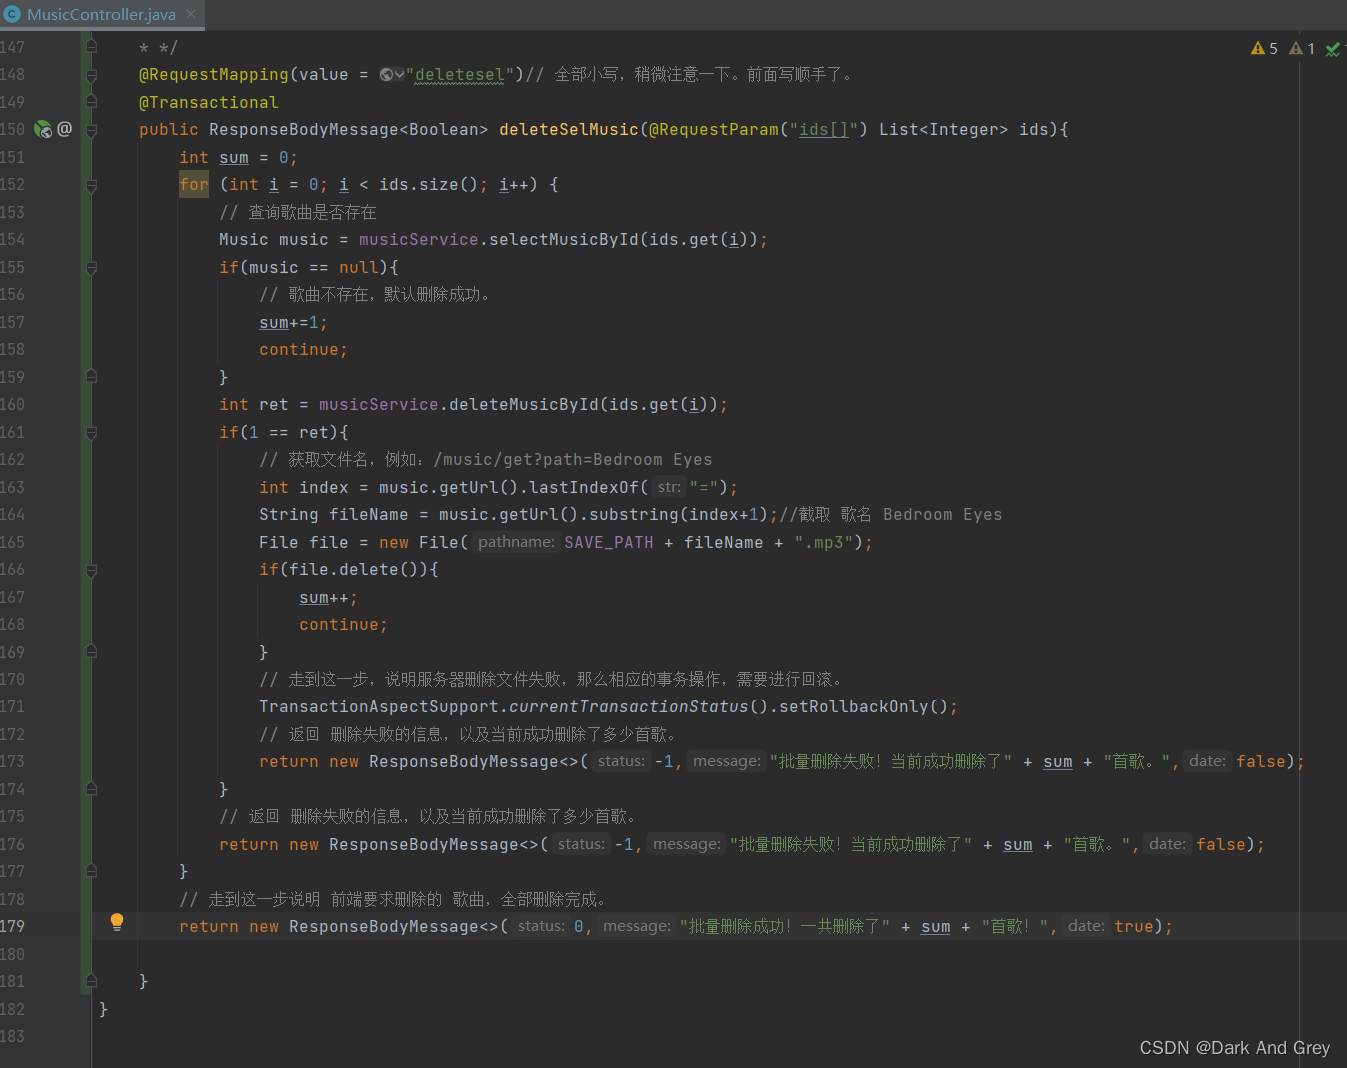Click the comment on line 178
Screen dimensions: 1347x1068
pos(393,899)
